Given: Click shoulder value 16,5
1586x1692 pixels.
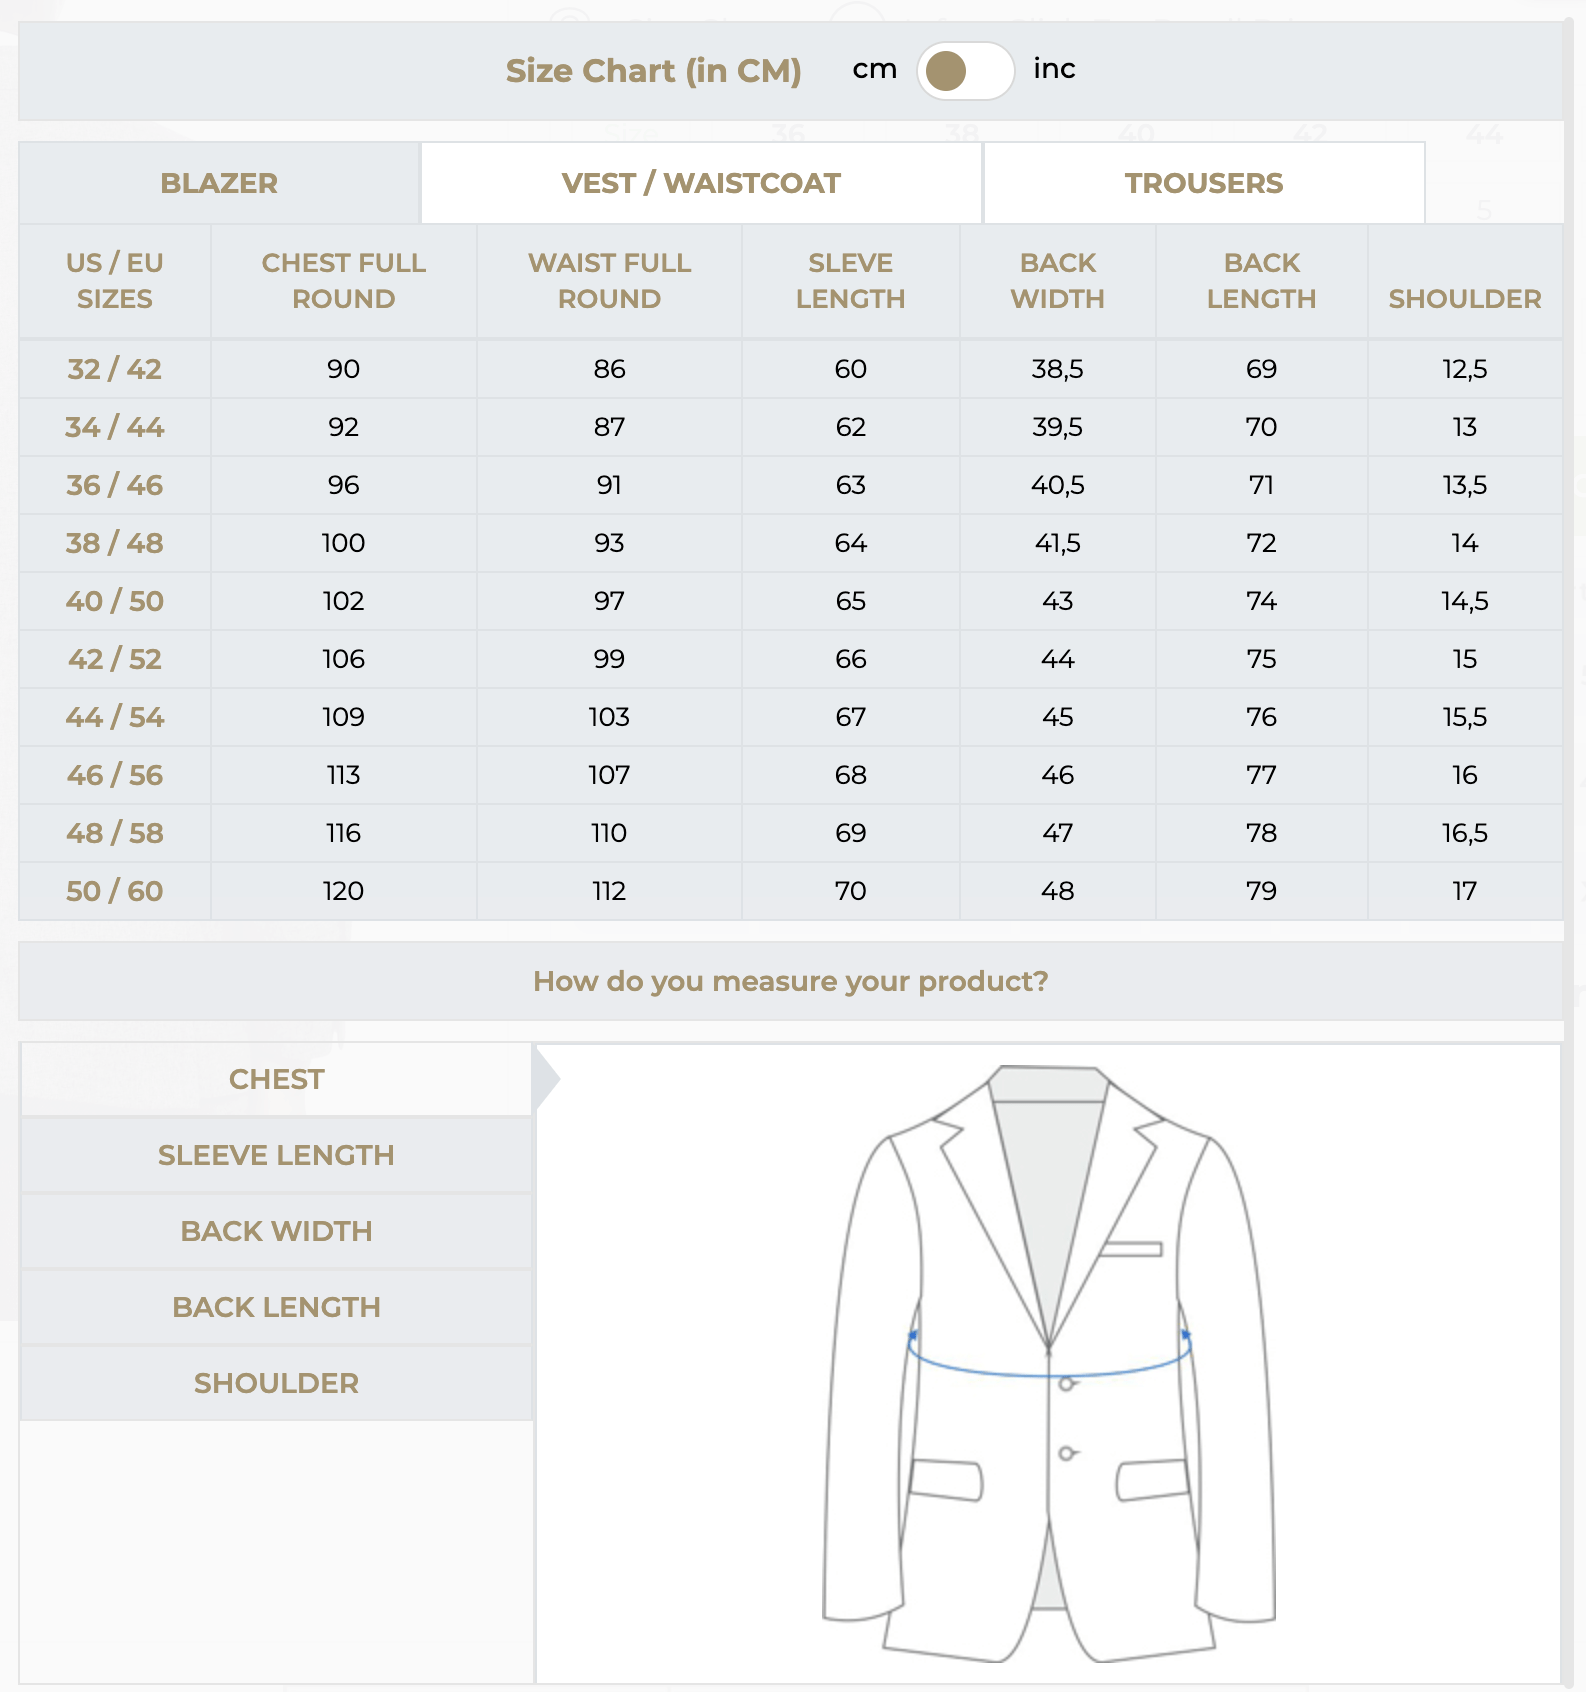Looking at the screenshot, I should click(1465, 833).
